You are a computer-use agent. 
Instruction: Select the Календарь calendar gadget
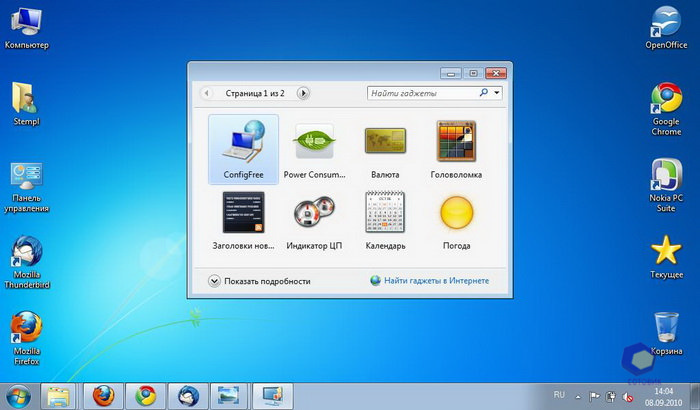point(384,218)
